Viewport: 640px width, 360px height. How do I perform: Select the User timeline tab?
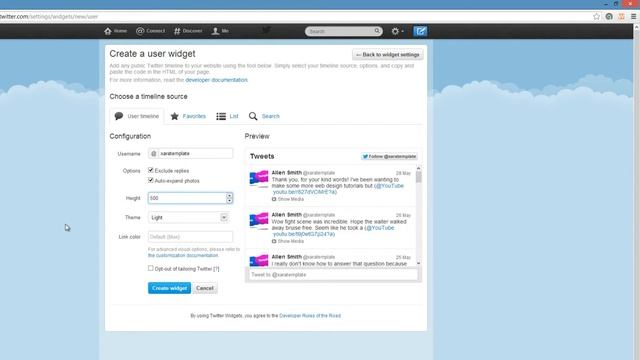click(137, 116)
